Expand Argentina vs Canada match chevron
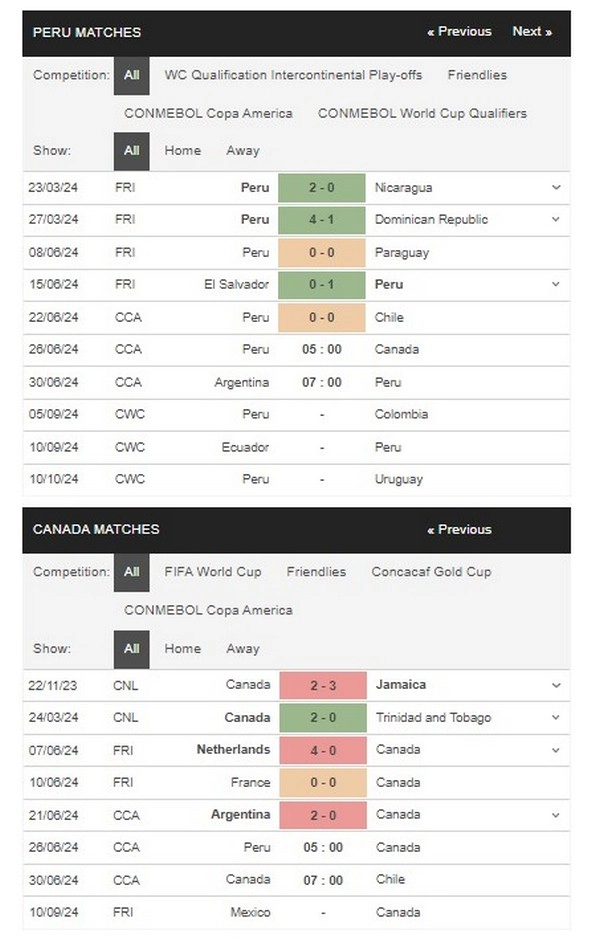Image resolution: width=600 pixels, height=939 pixels. pos(556,814)
